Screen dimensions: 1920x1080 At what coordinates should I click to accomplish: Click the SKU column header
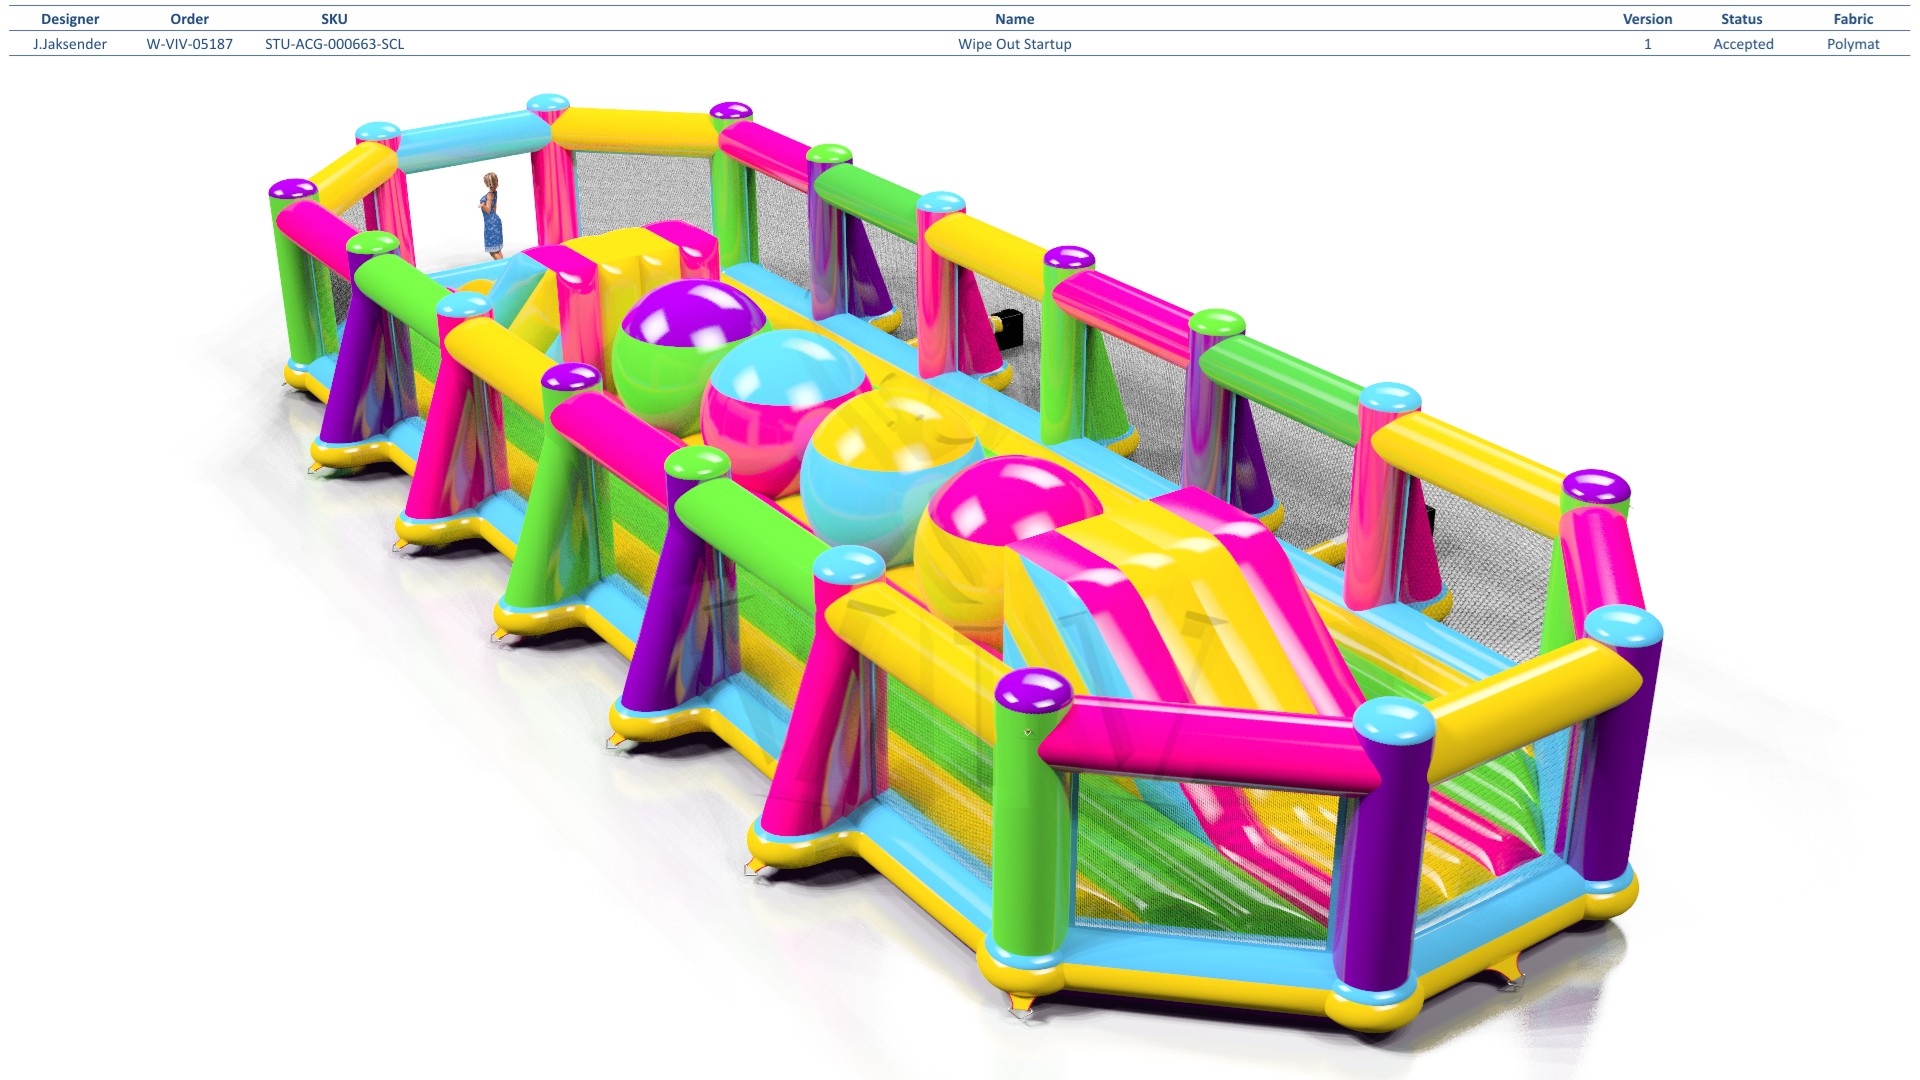tap(334, 19)
